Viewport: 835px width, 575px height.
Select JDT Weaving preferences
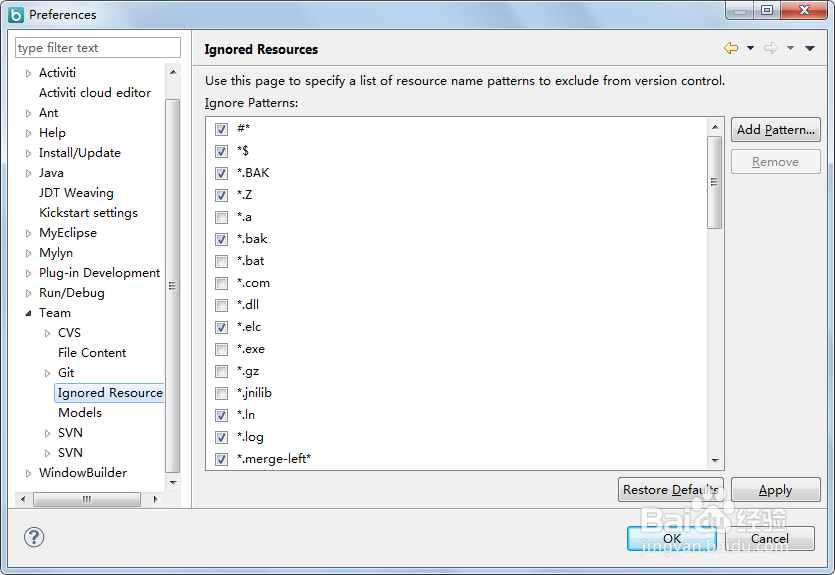76,193
